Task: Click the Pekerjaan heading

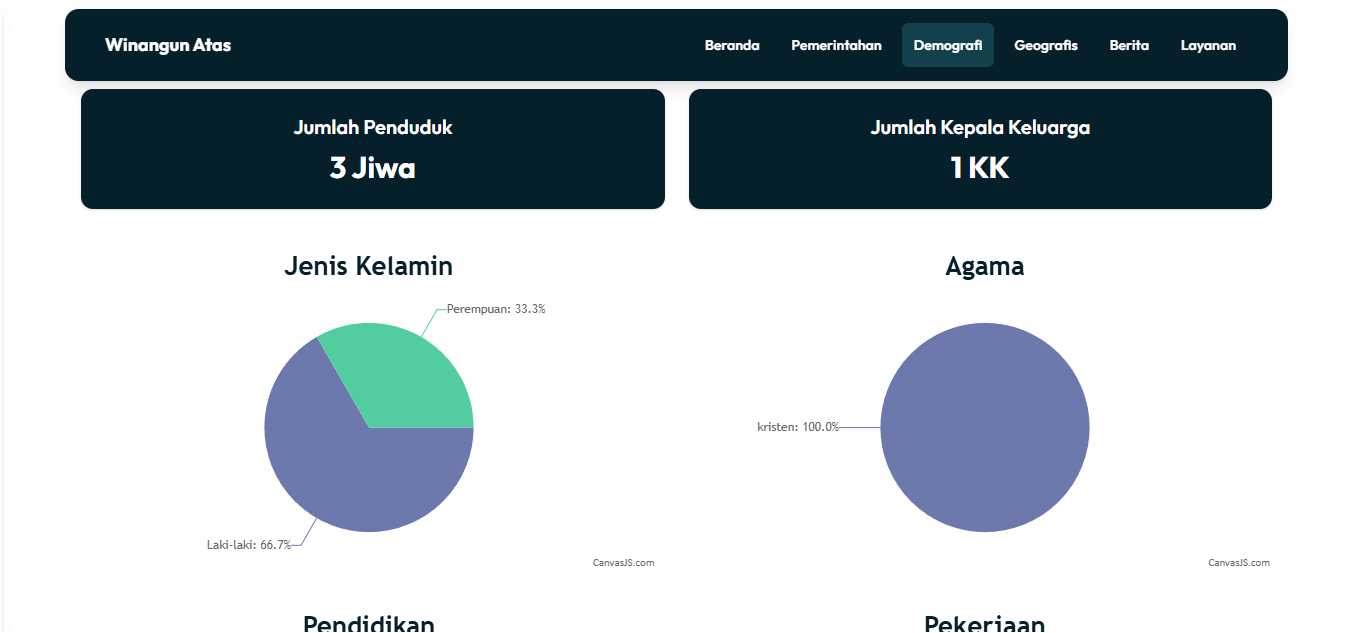Action: click(x=985, y=624)
